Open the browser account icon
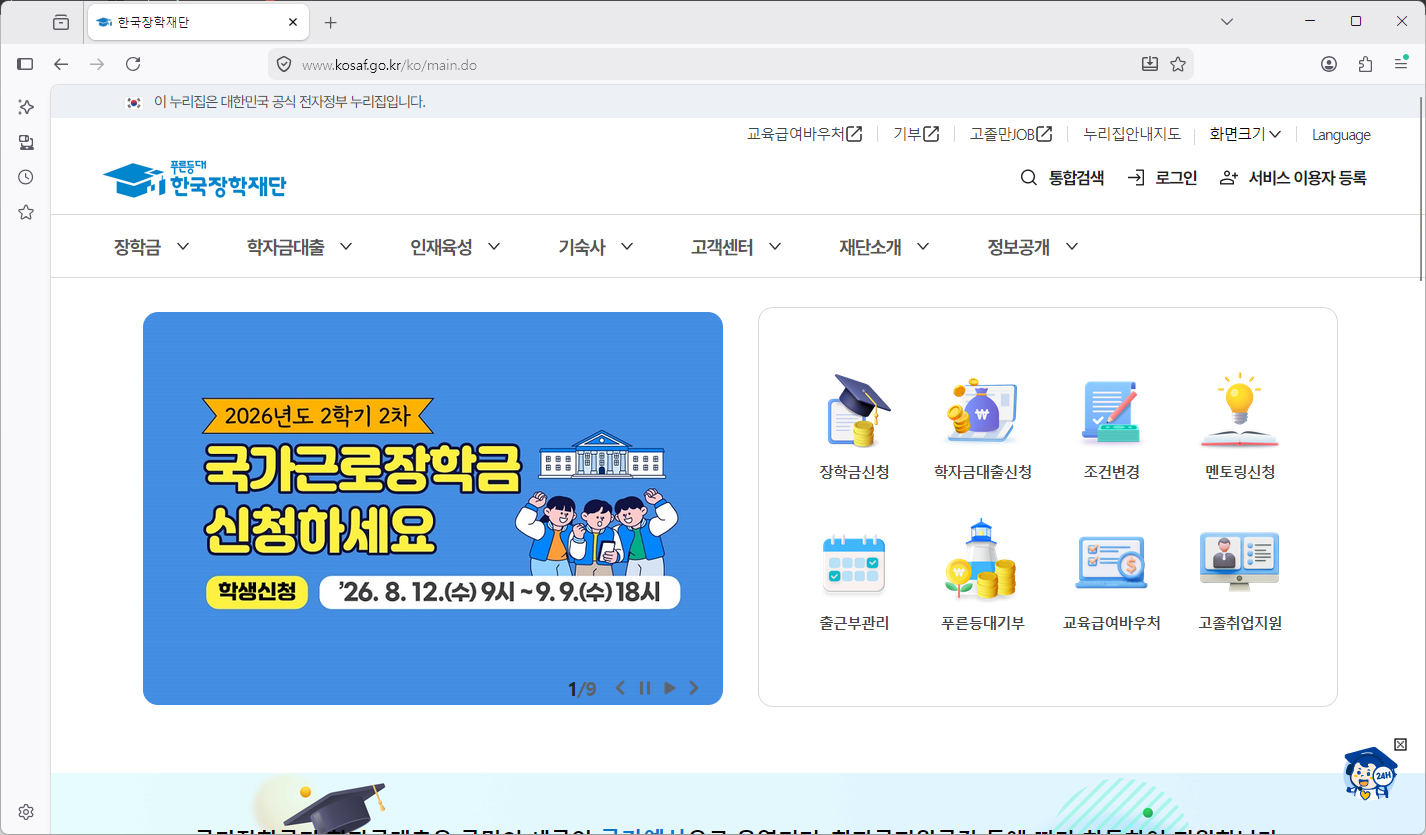This screenshot has width=1426, height=835. point(1329,64)
